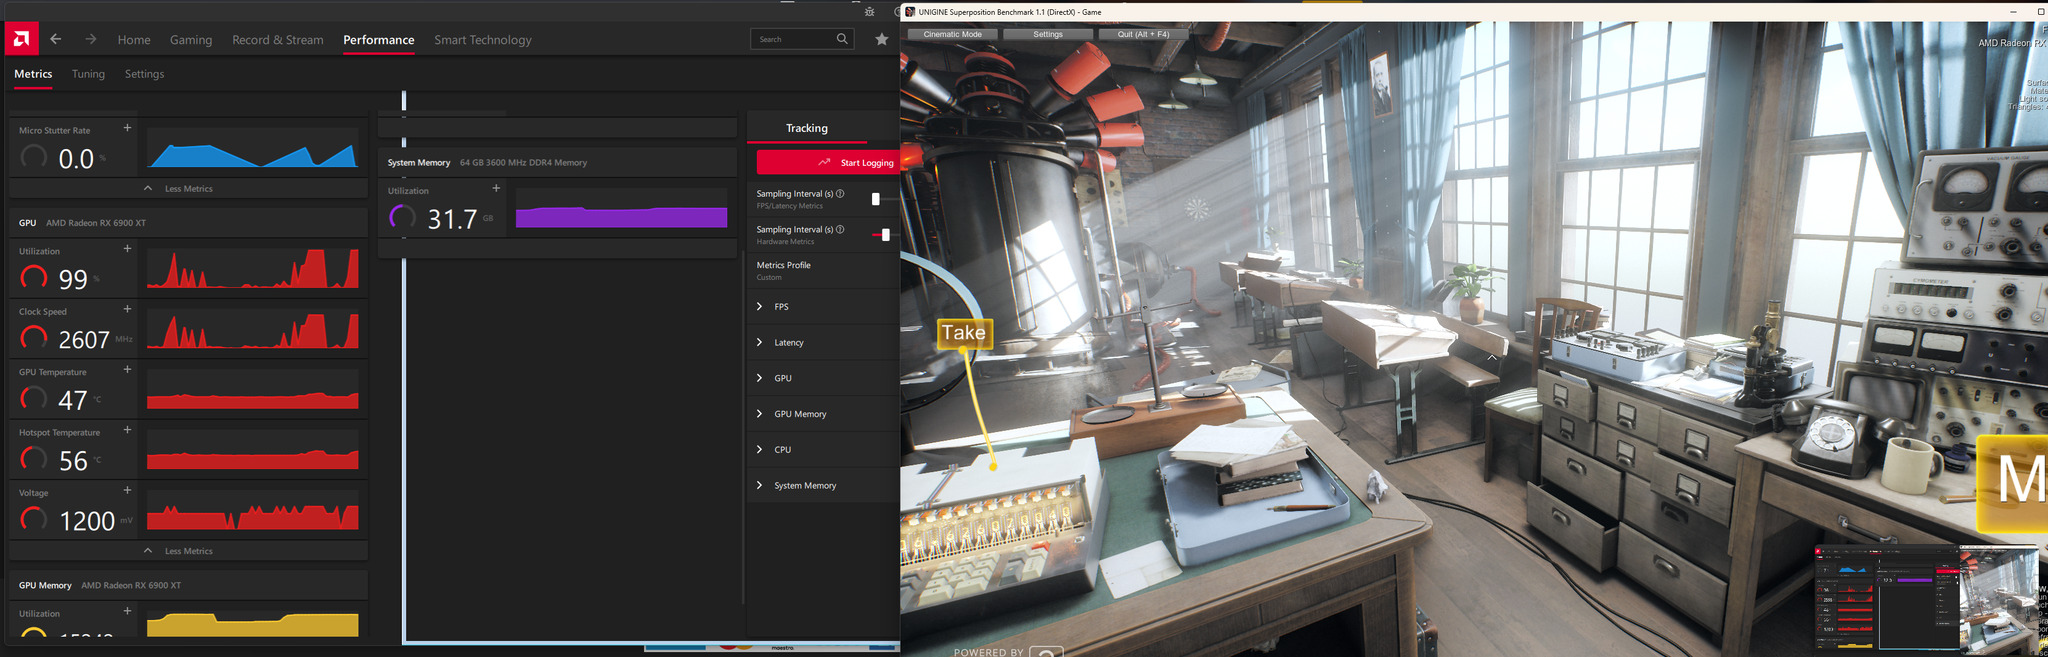Click the desktop preview thumbnail in the benchmark
Screen dimensions: 2048x657
coord(1925,599)
